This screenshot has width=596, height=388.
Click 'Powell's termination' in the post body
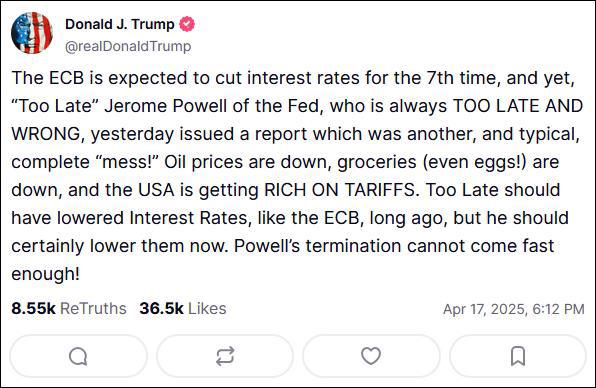317,246
